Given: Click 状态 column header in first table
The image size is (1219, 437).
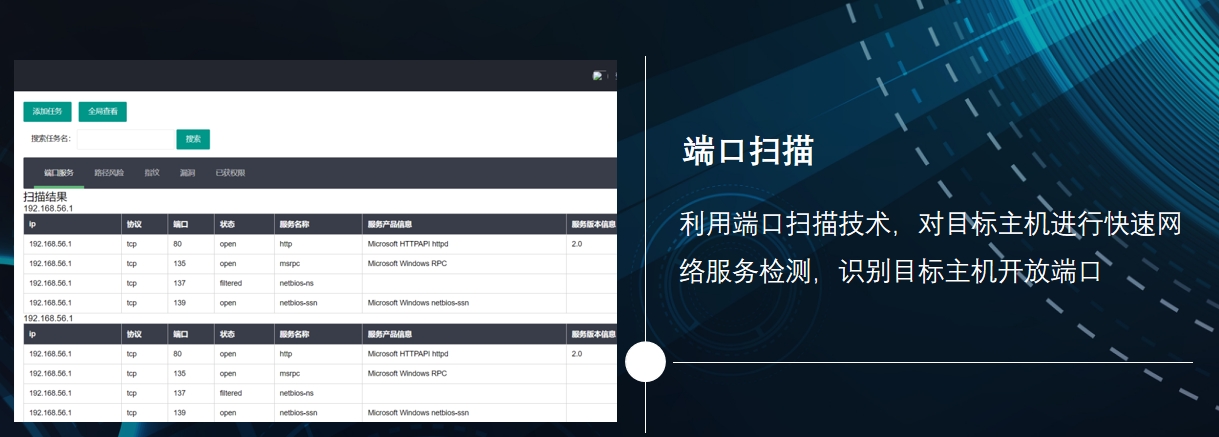Looking at the screenshot, I should 227,224.
